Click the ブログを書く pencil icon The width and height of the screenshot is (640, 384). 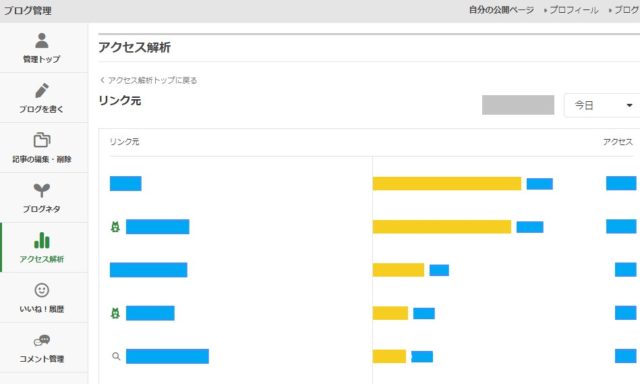42,91
